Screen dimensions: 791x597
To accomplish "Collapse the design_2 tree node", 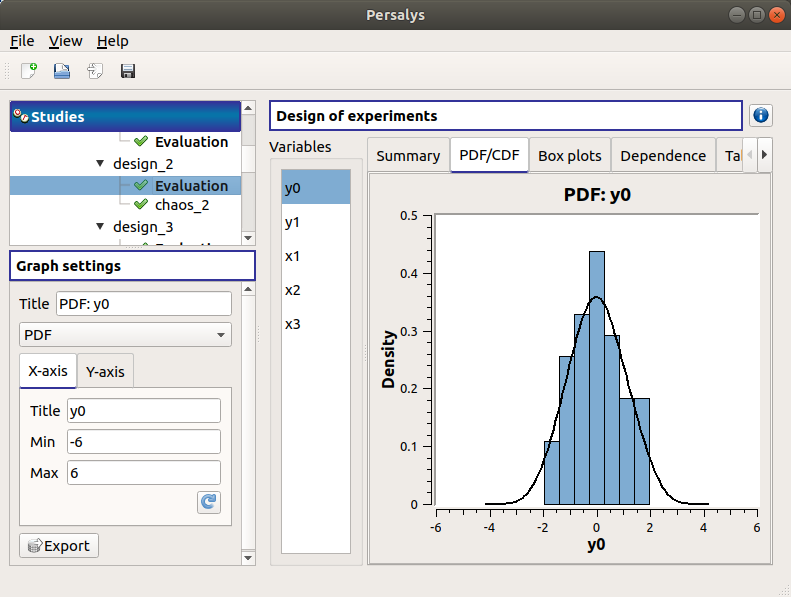I will (x=99, y=164).
